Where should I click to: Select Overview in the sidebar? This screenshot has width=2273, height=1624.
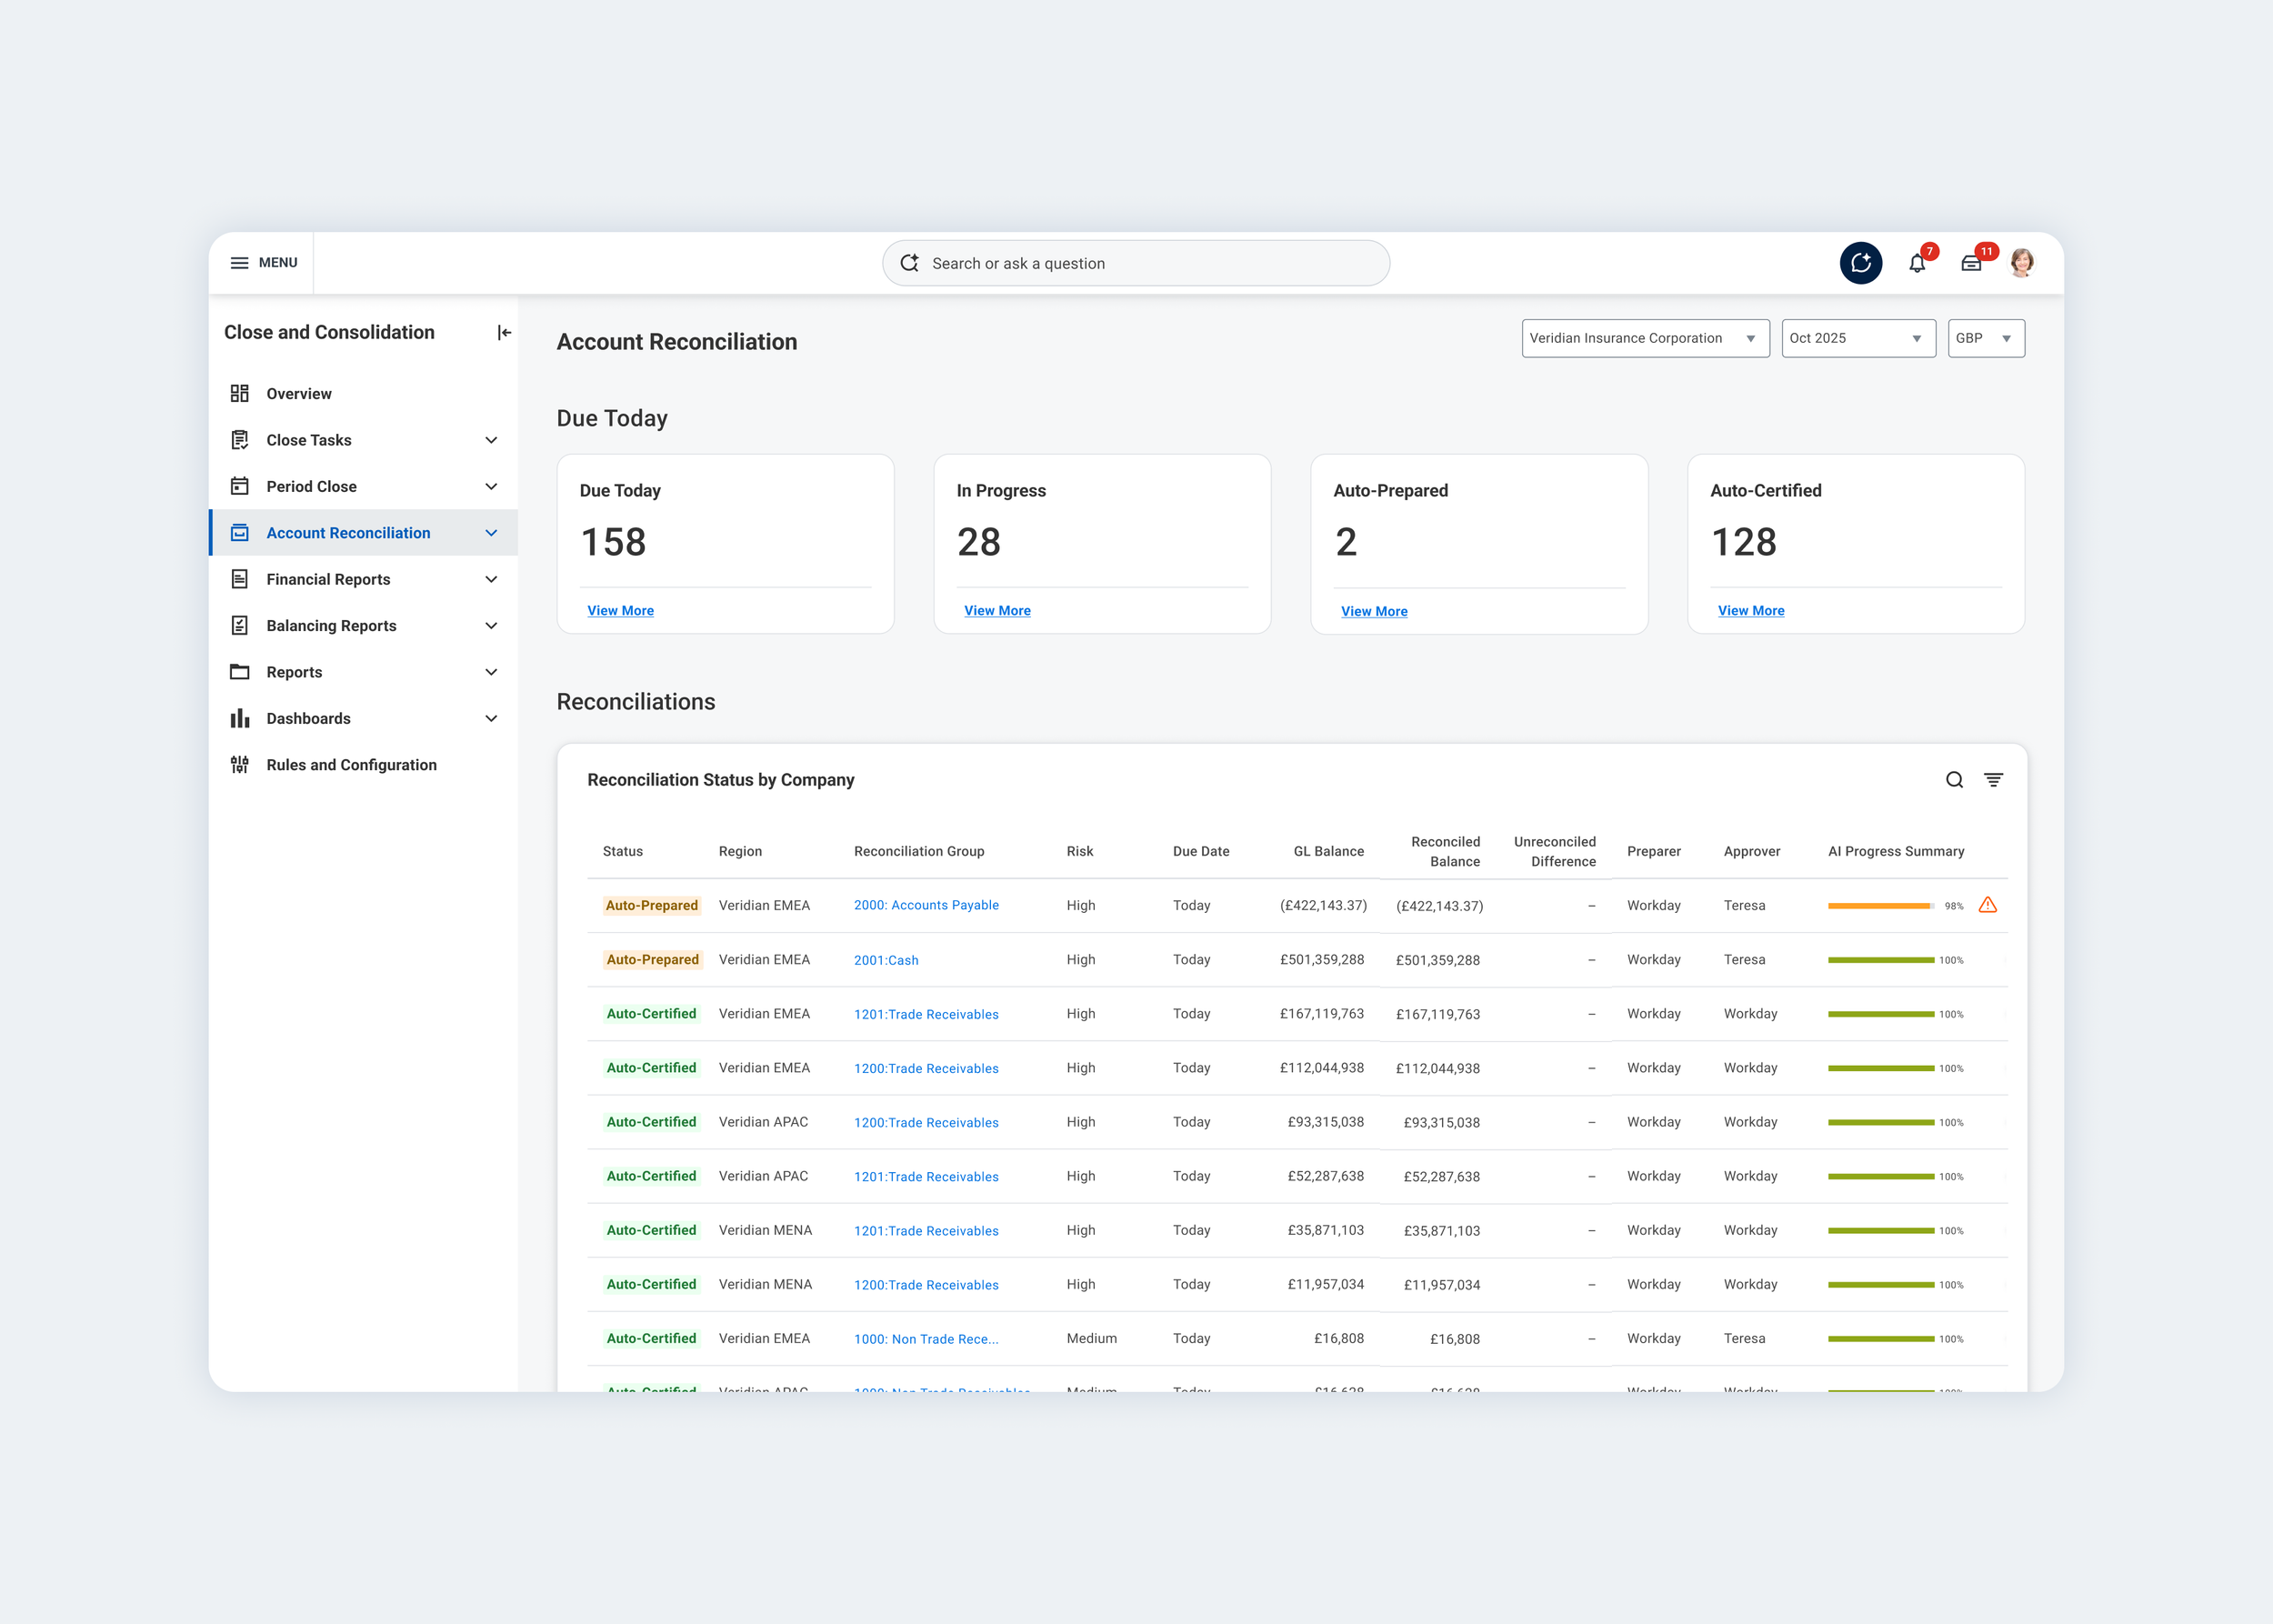298,394
